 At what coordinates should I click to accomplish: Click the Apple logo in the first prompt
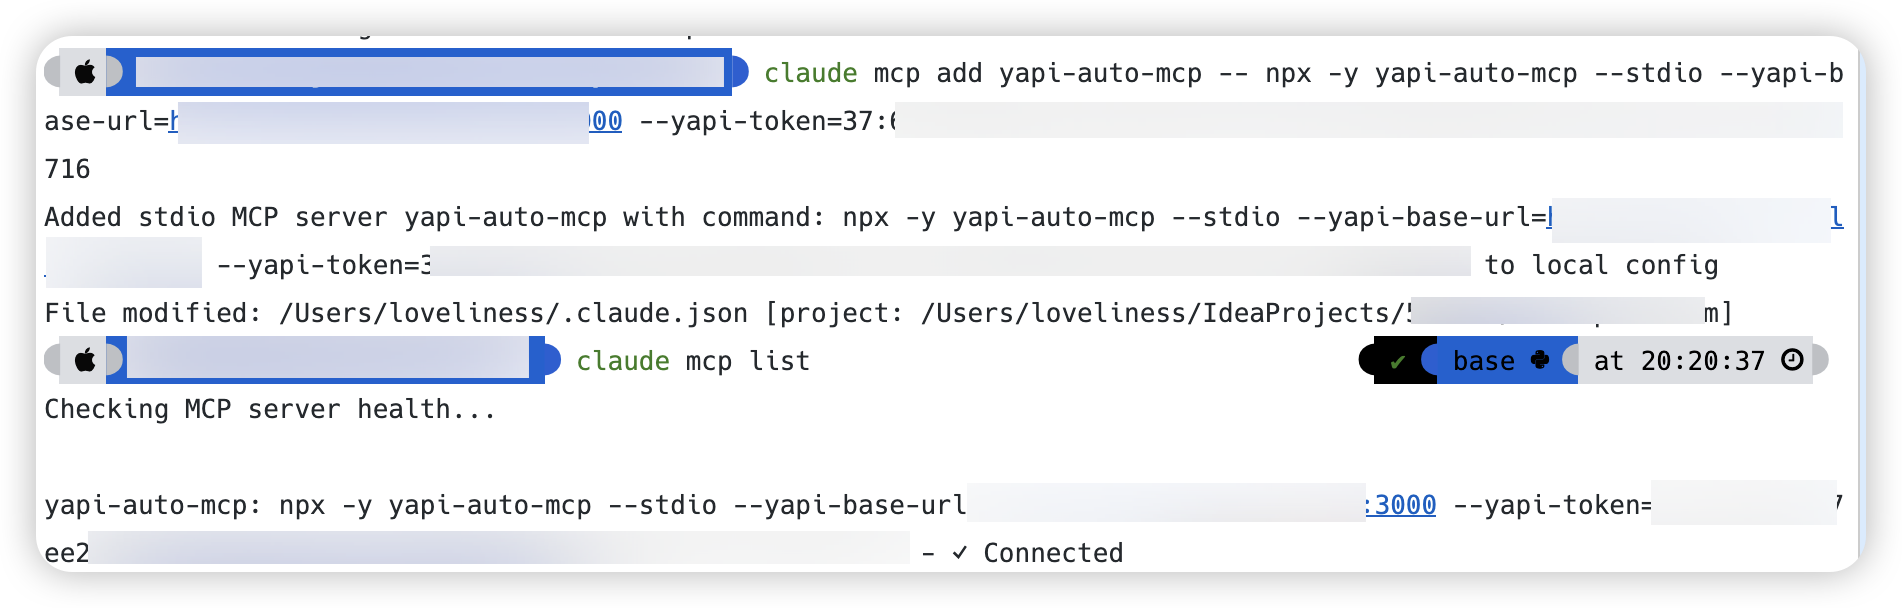click(86, 72)
